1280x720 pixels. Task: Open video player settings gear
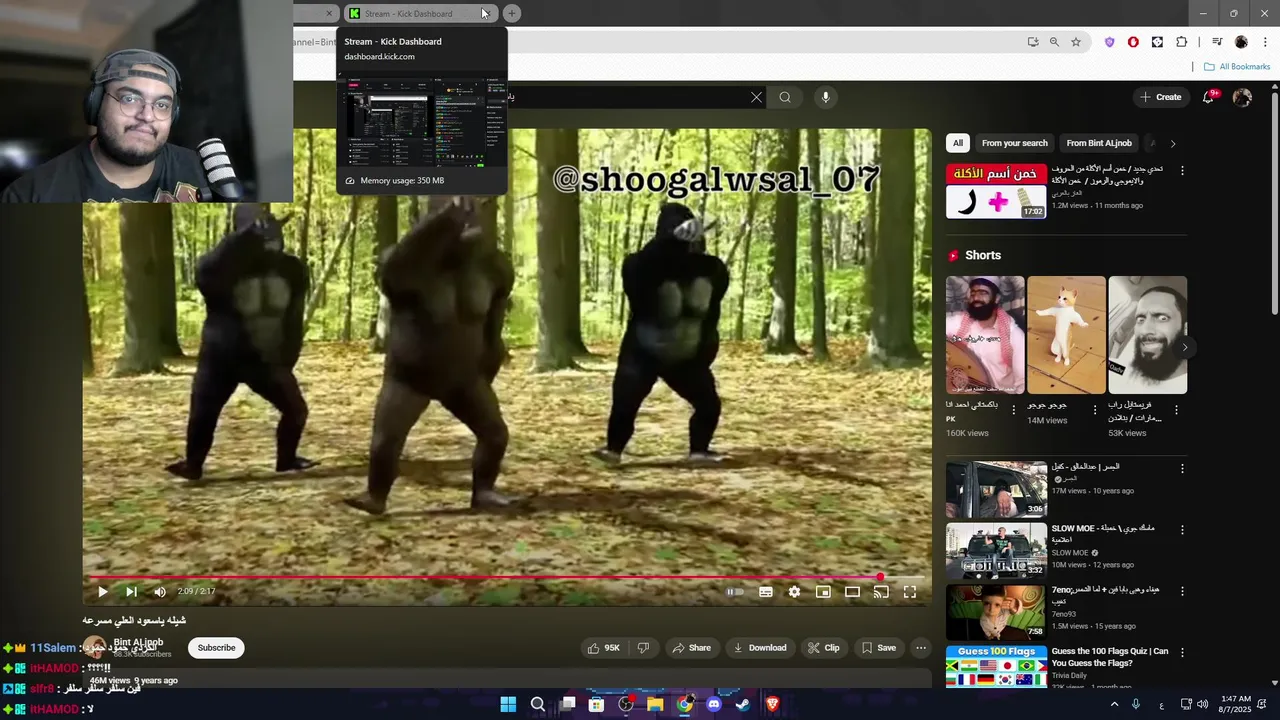(x=794, y=592)
